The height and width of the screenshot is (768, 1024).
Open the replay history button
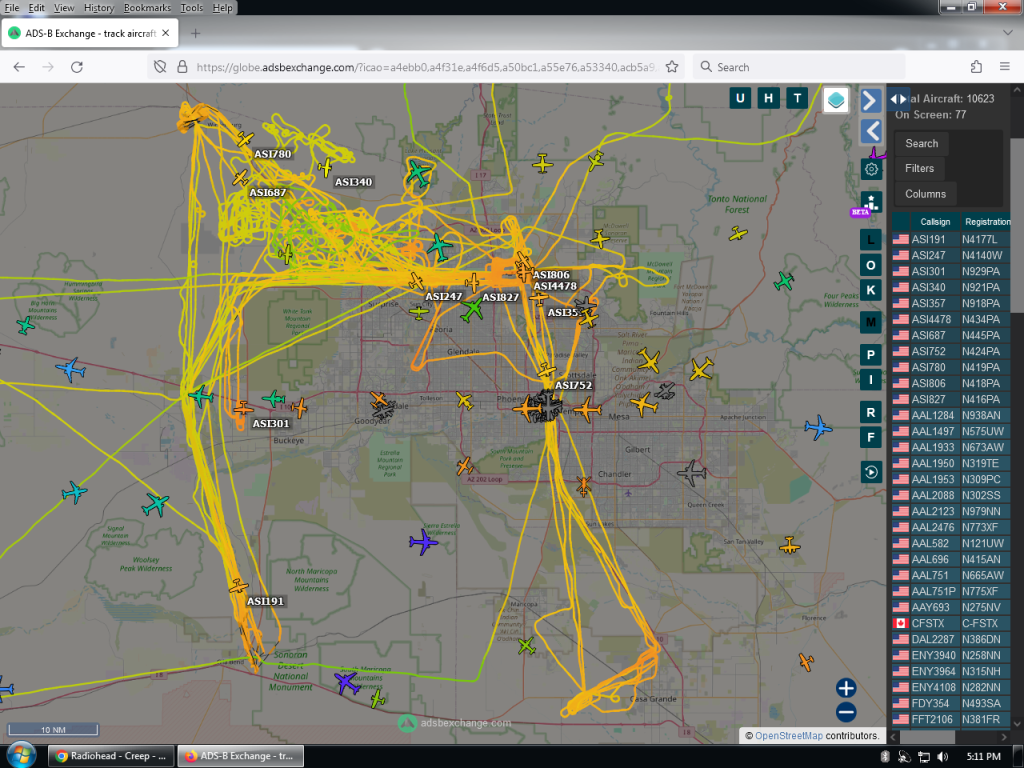871,472
